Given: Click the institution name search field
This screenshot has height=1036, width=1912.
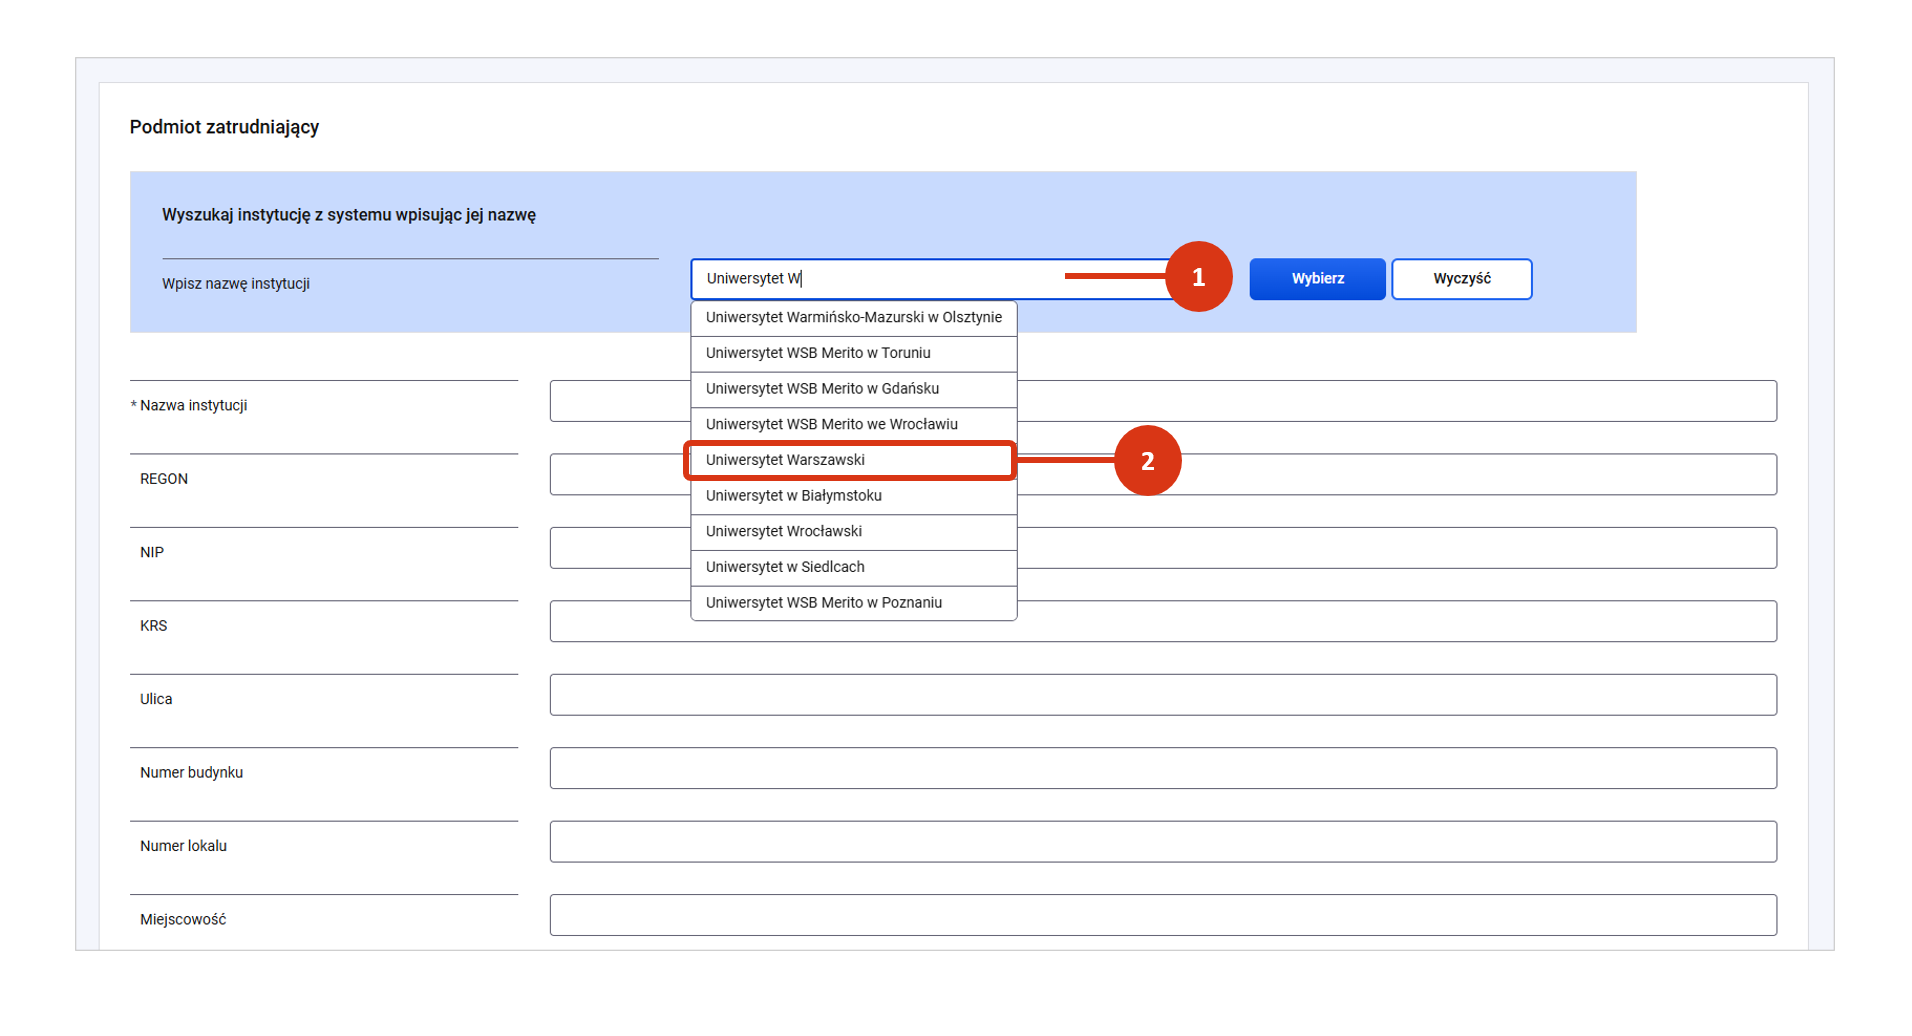Looking at the screenshot, I should click(900, 279).
